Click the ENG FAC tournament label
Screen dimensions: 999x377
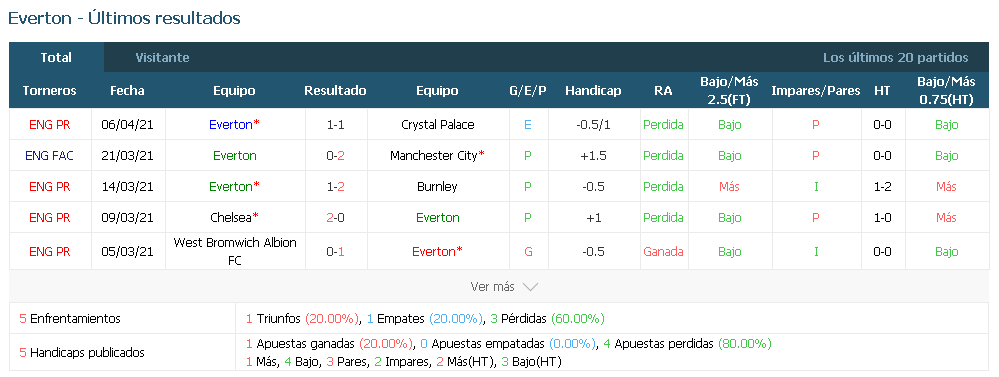(x=50, y=155)
